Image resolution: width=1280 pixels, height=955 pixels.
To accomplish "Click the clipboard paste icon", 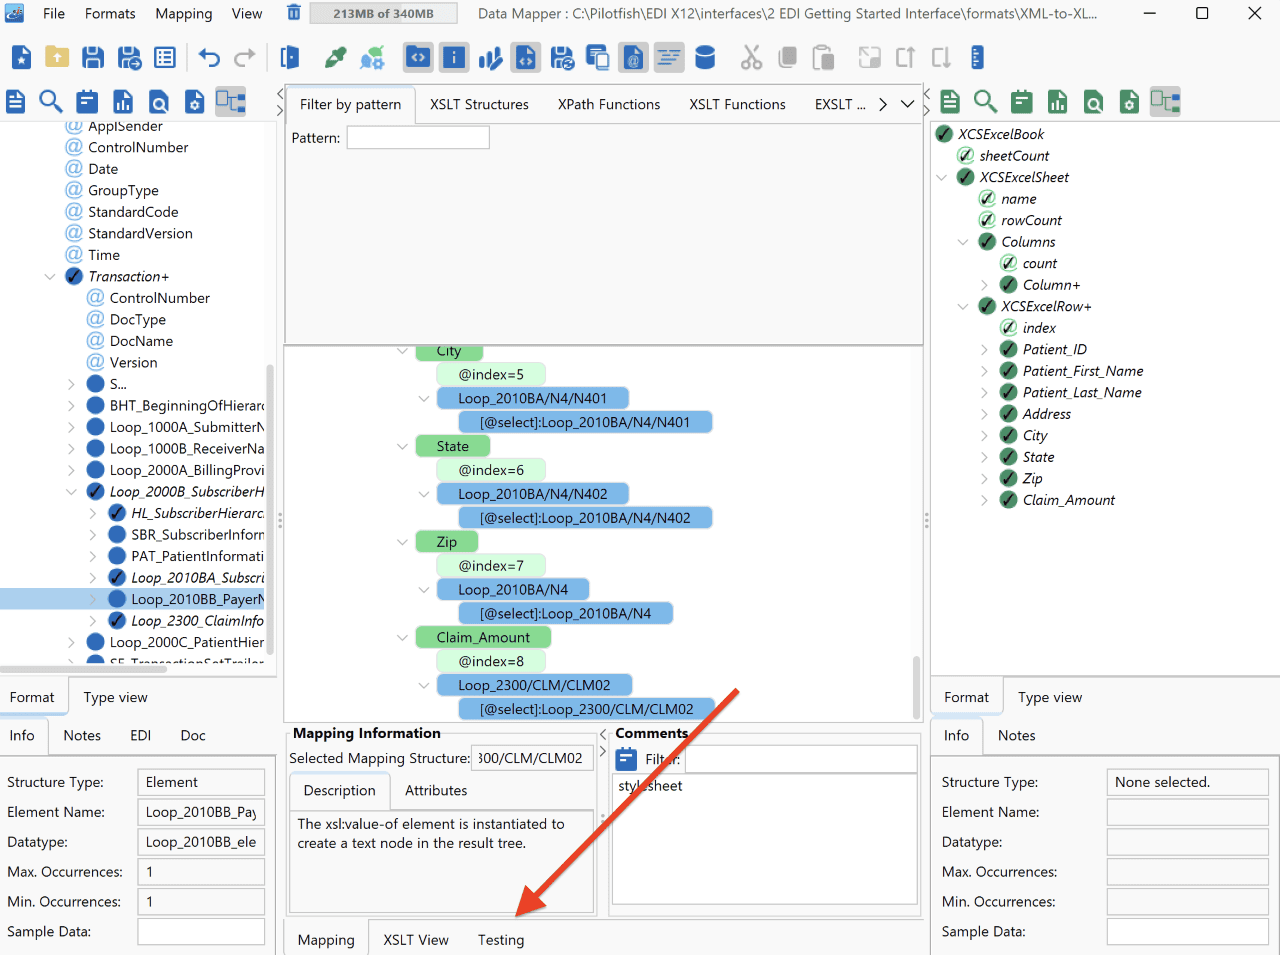I will click(x=823, y=58).
